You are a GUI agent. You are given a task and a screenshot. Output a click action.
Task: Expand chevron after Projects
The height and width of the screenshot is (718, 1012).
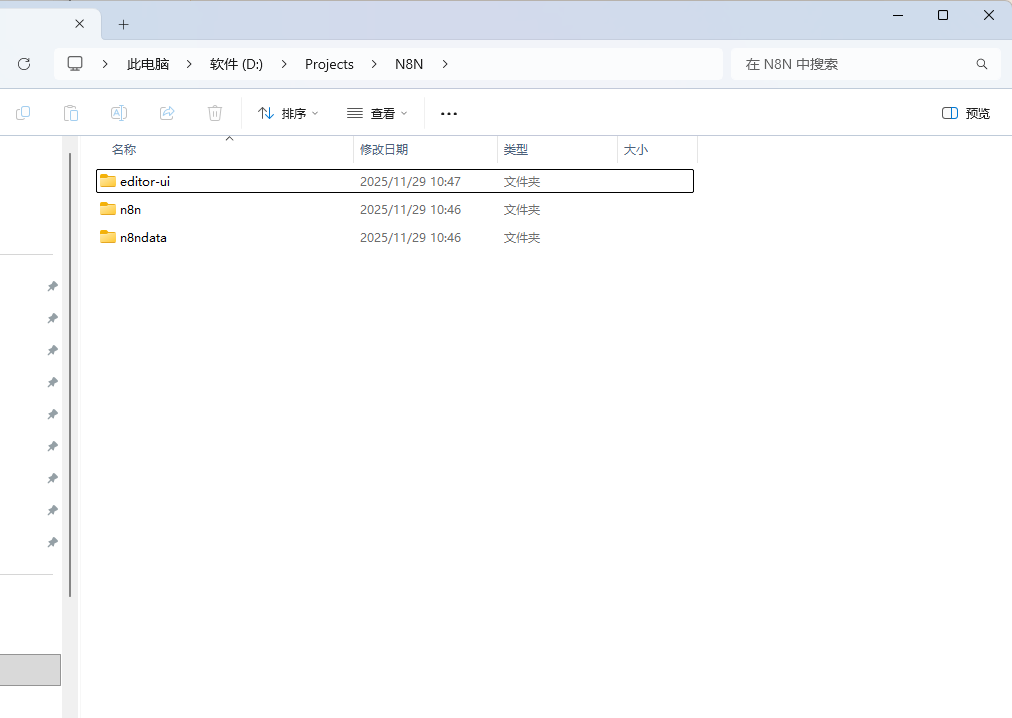click(374, 64)
